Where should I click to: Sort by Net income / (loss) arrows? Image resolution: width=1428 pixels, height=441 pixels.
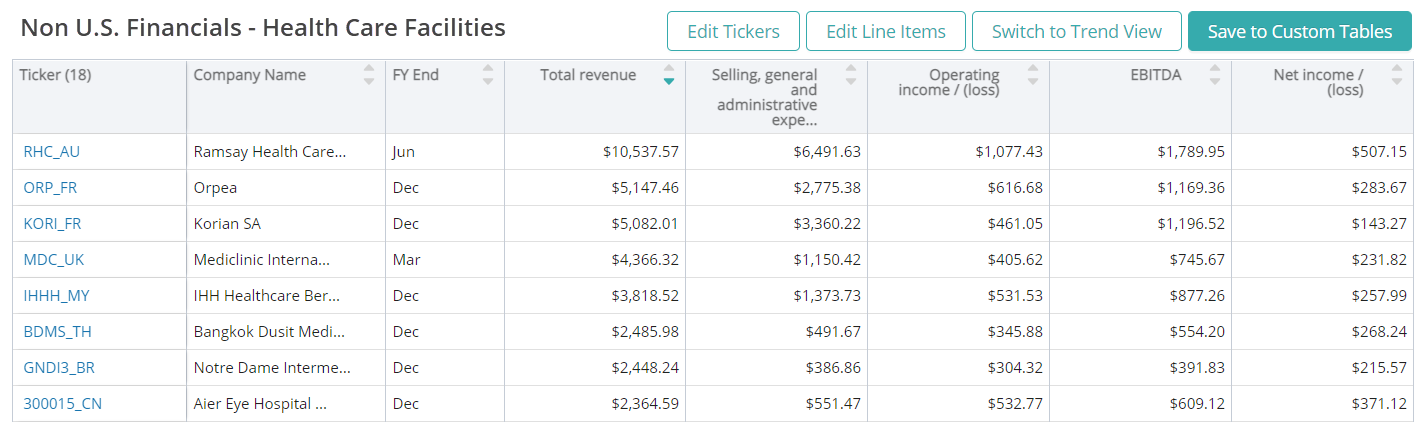click(x=1397, y=75)
